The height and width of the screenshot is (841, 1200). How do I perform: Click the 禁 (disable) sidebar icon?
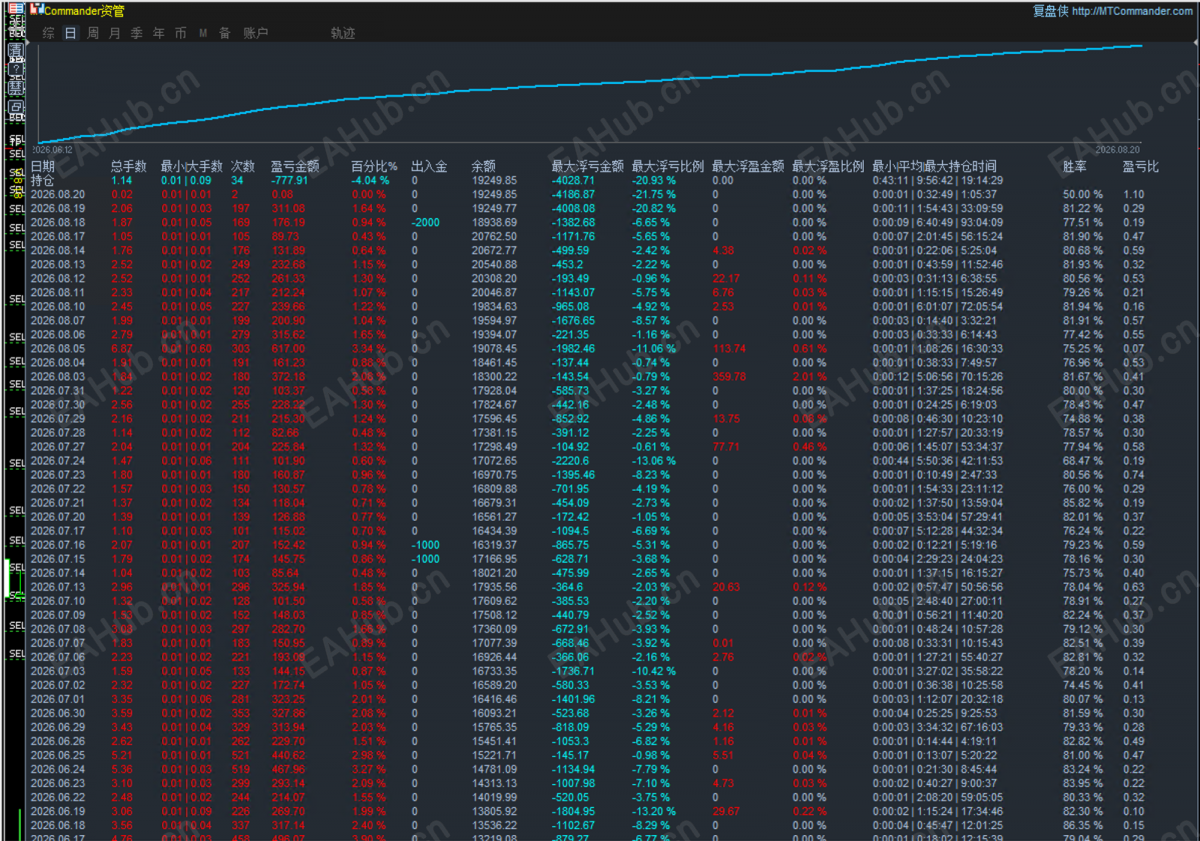16,87
